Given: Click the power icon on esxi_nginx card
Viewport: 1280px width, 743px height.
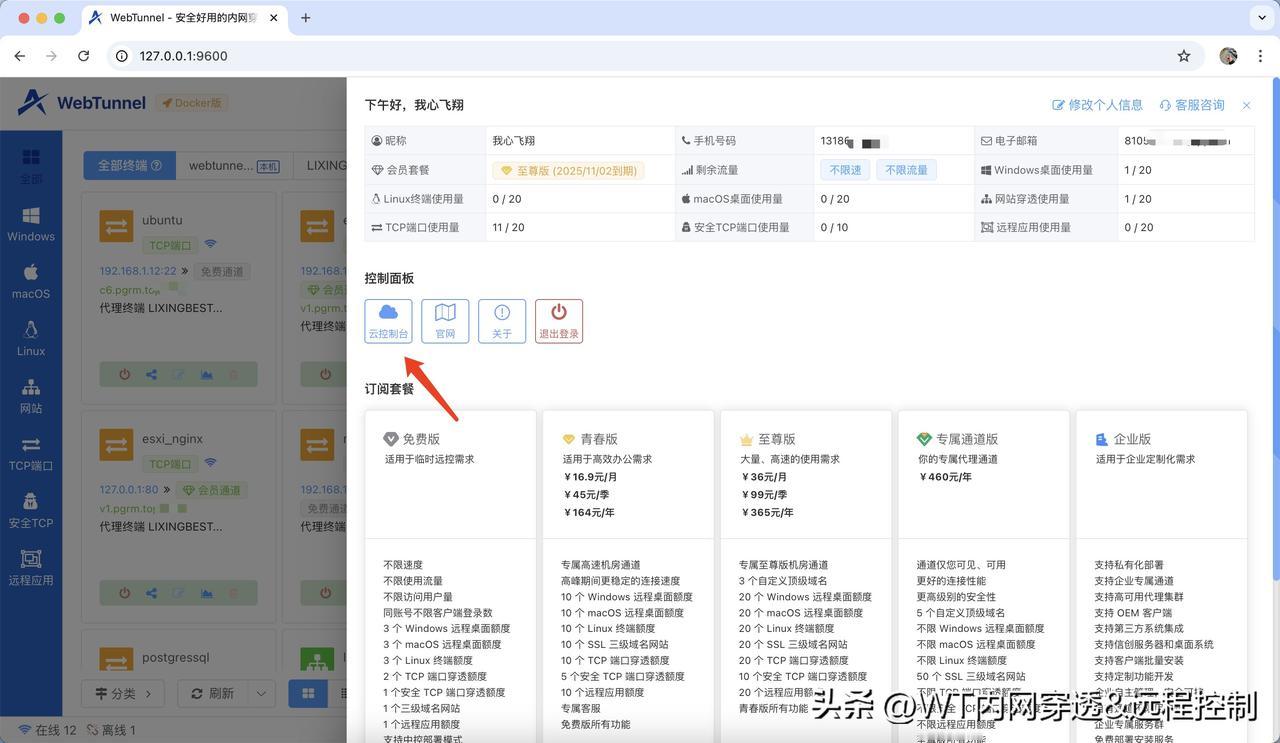Looking at the screenshot, I should point(125,593).
